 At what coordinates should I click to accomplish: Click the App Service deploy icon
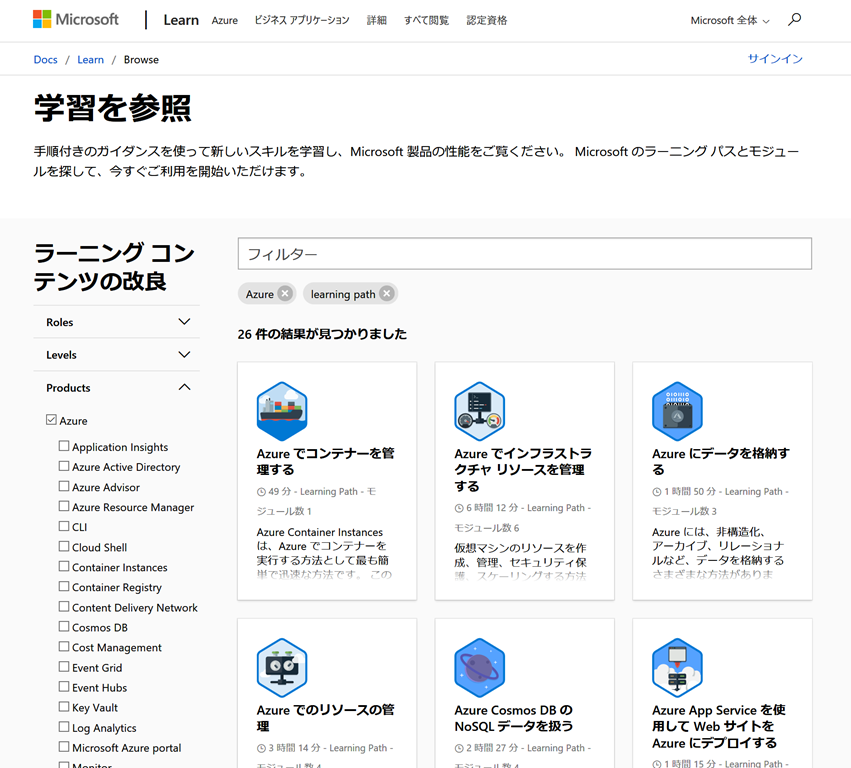[677, 668]
